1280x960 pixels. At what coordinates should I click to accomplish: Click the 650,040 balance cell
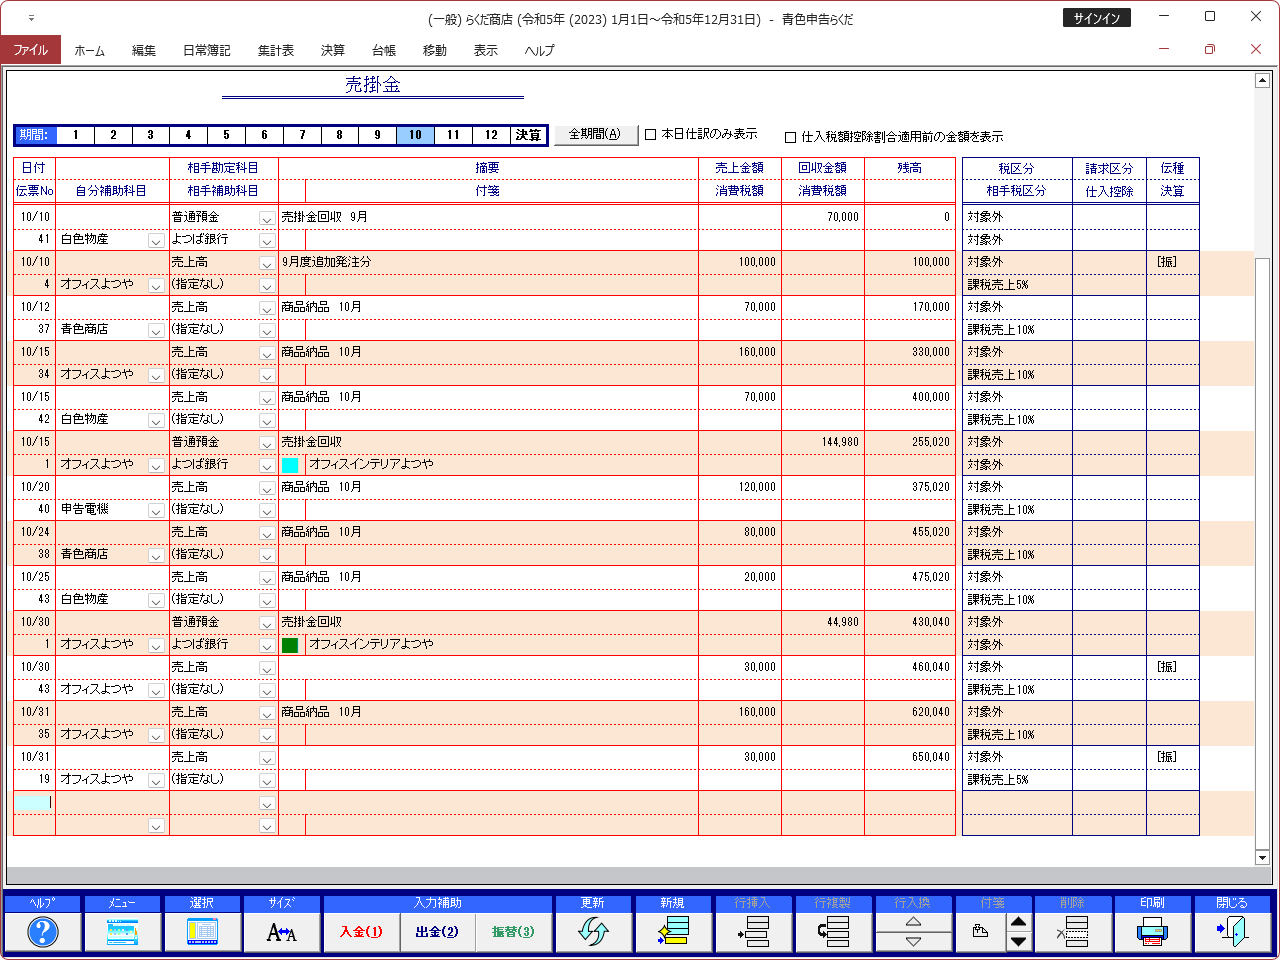909,756
